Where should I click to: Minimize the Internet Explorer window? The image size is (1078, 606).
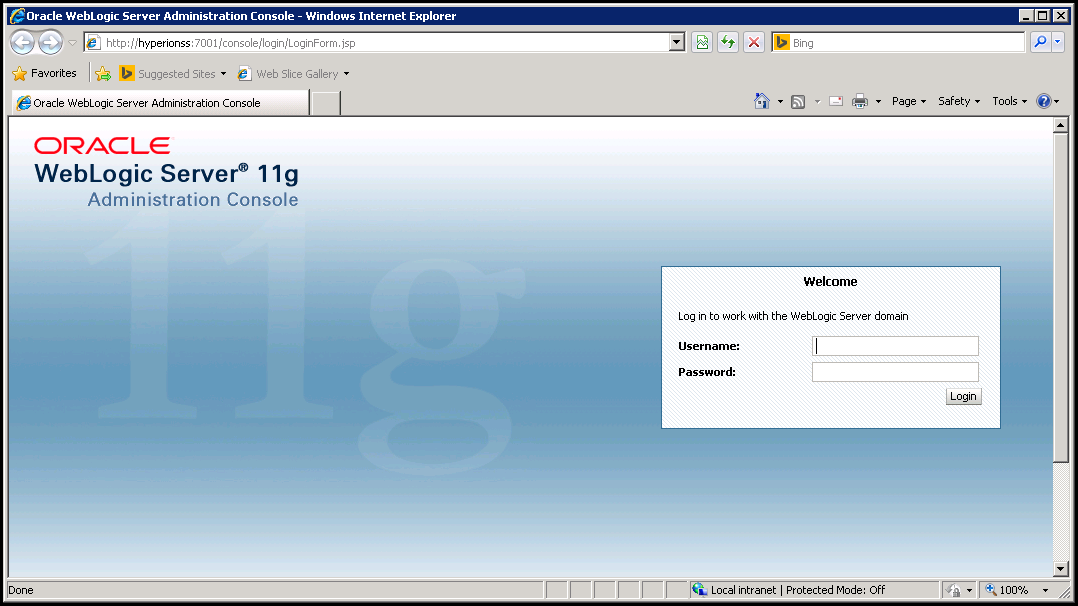[1026, 16]
